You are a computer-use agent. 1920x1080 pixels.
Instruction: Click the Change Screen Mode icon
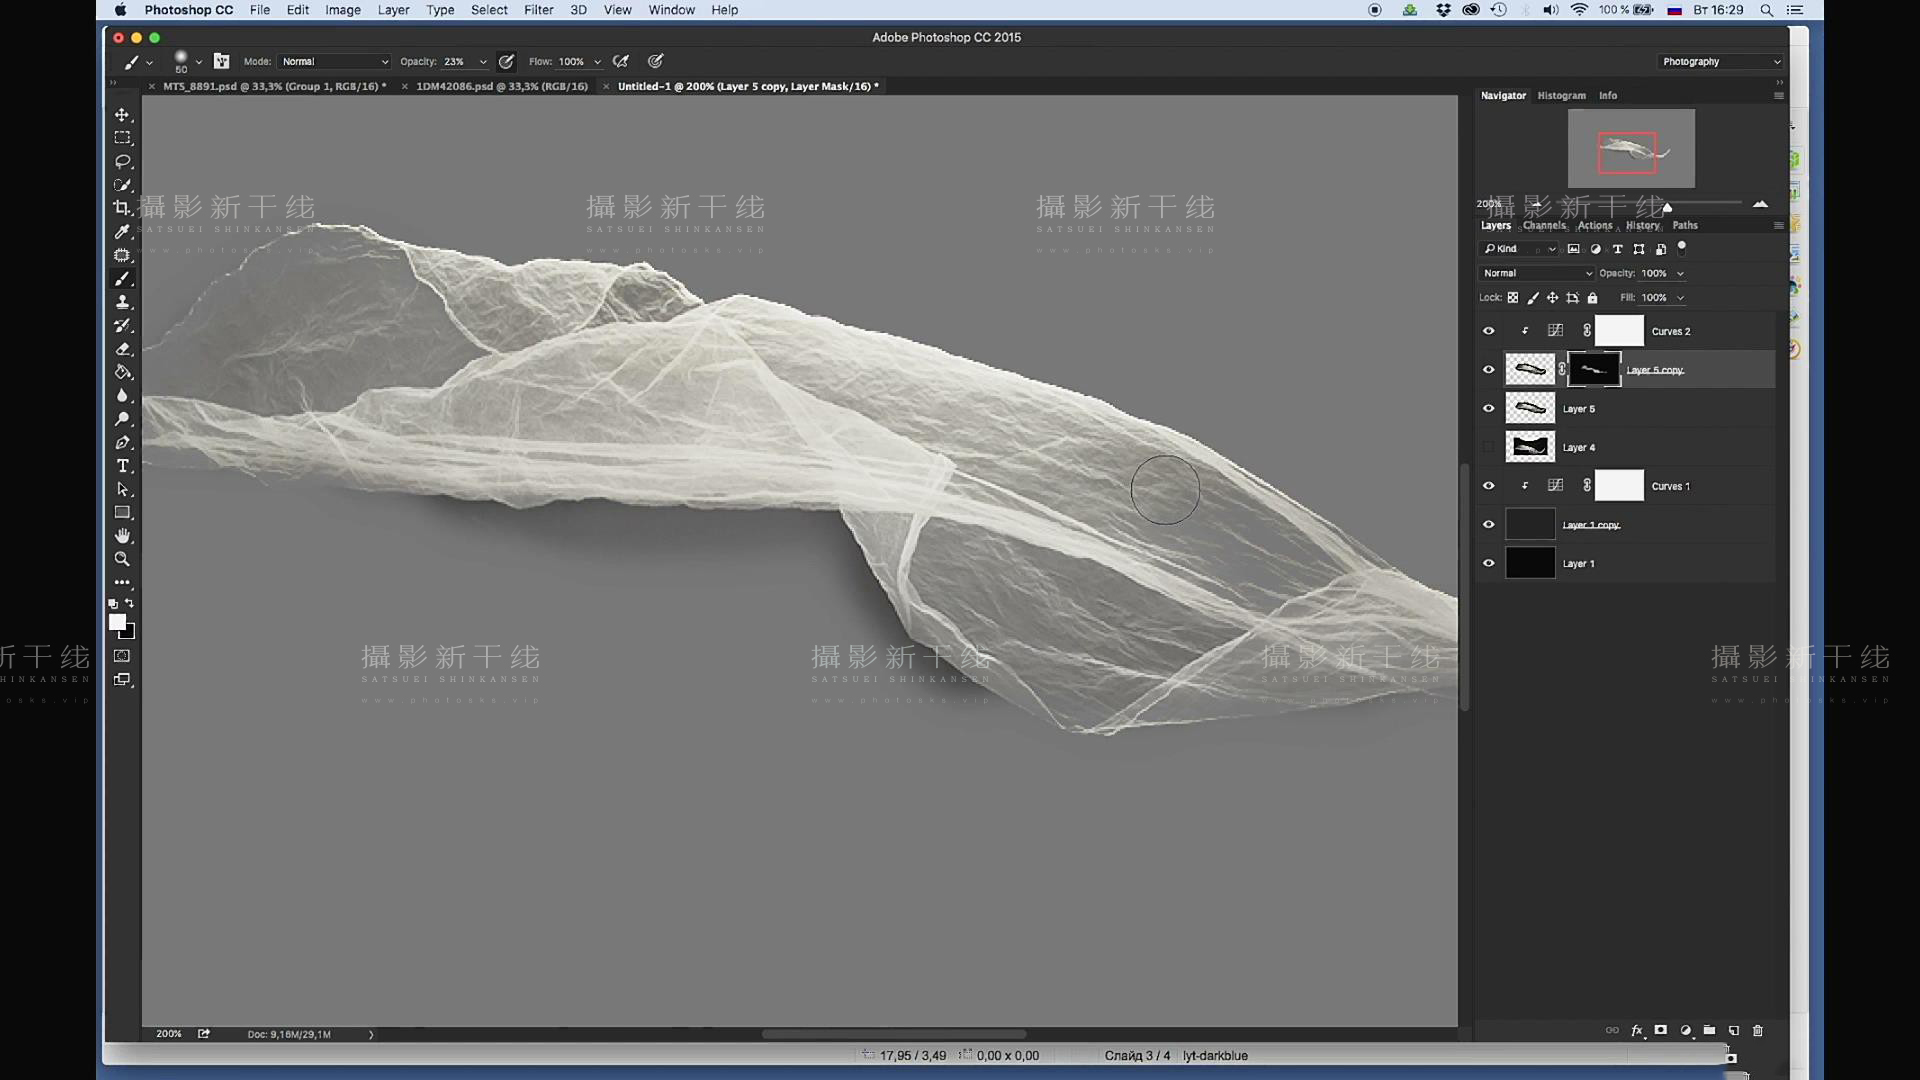tap(122, 680)
